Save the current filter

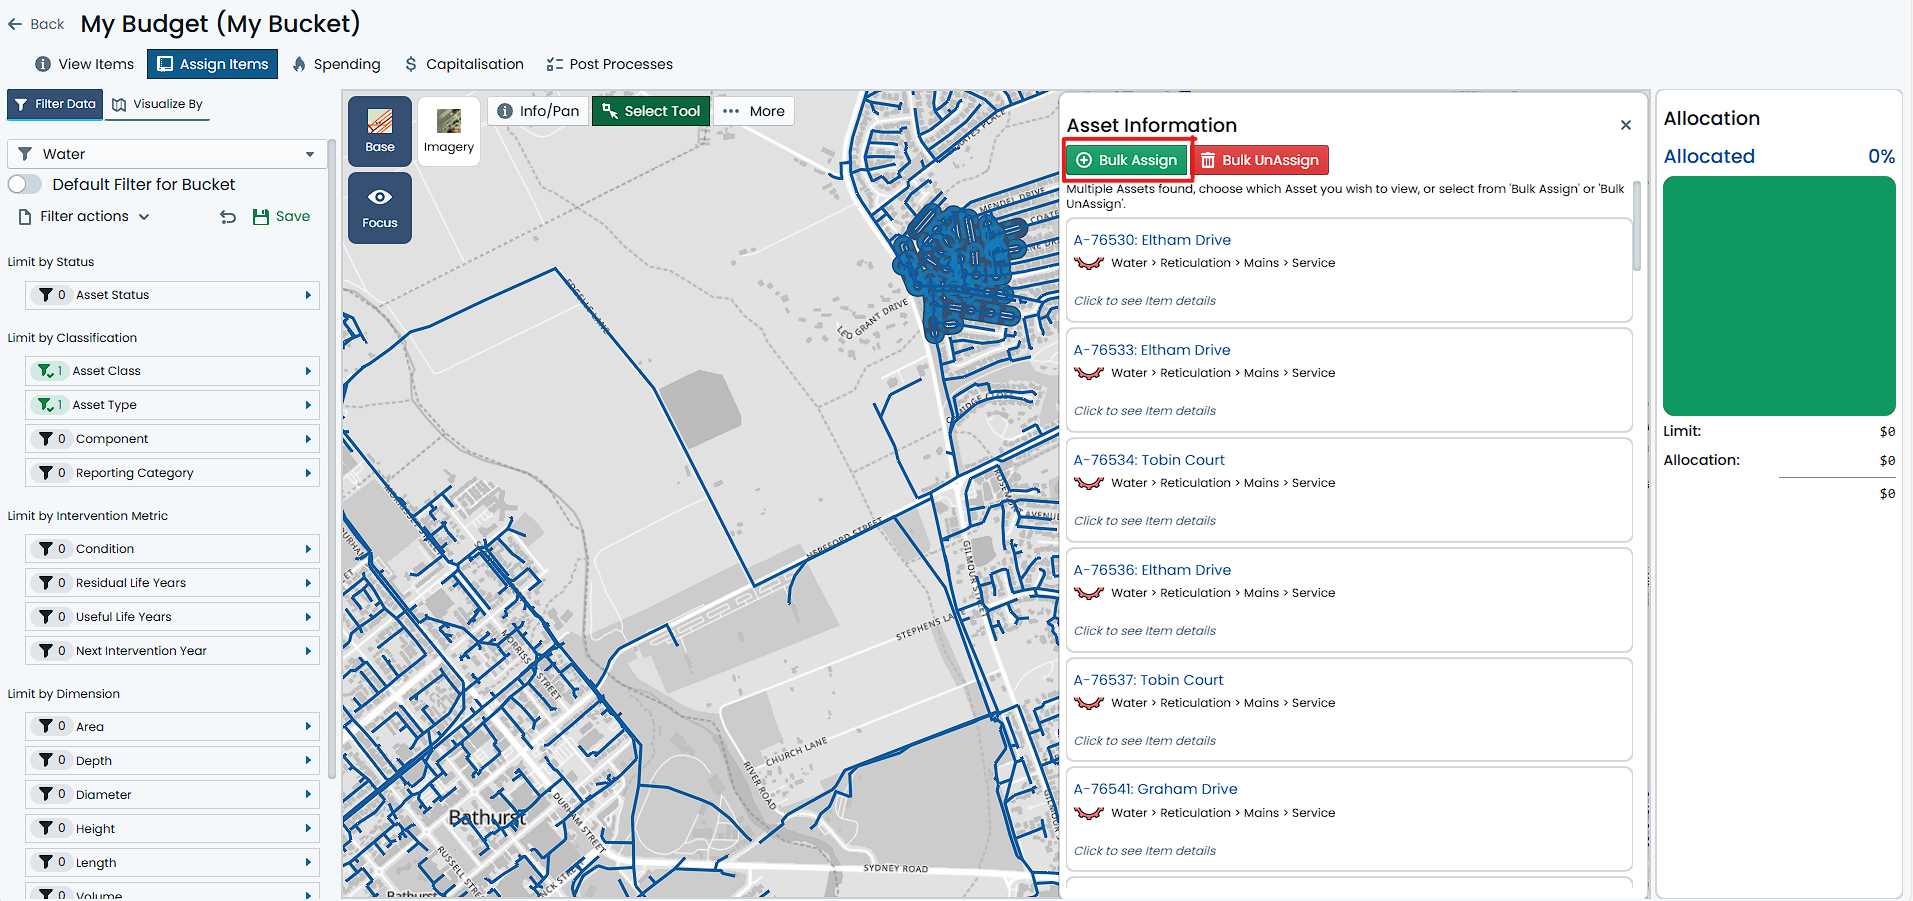point(281,216)
